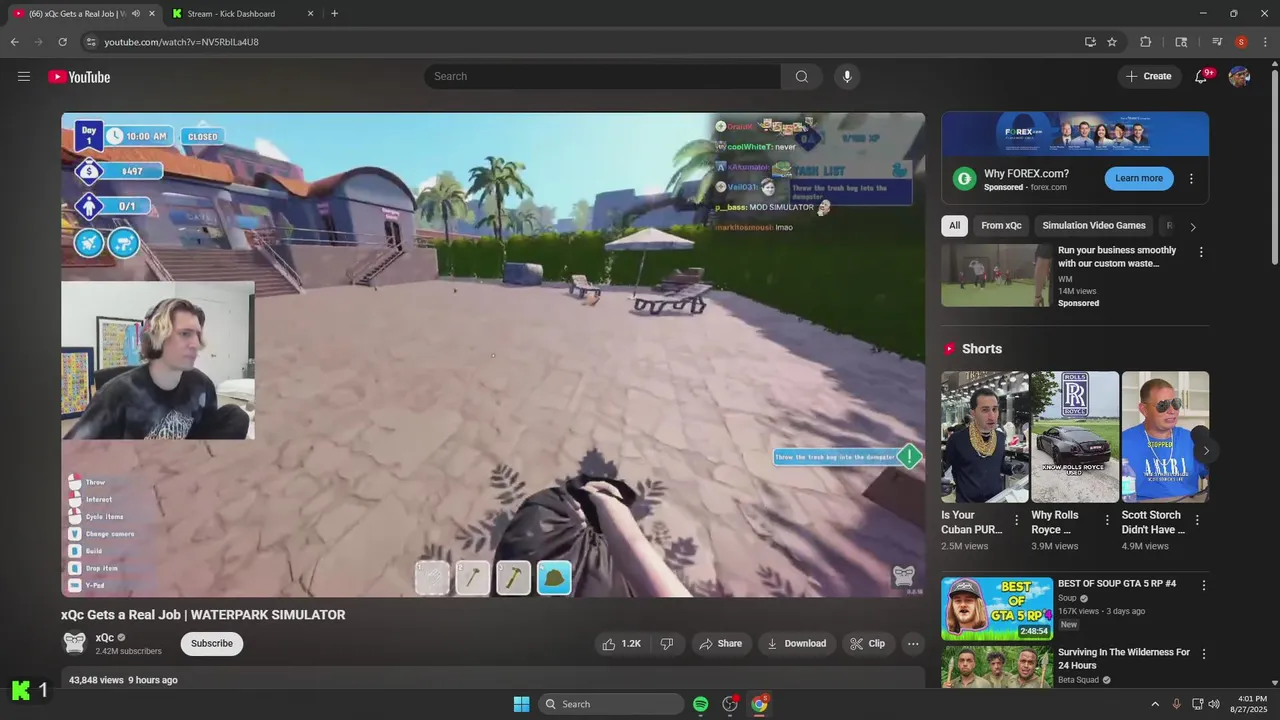Image resolution: width=1280 pixels, height=720 pixels.
Task: Like the video with thumbs up
Action: pos(622,643)
